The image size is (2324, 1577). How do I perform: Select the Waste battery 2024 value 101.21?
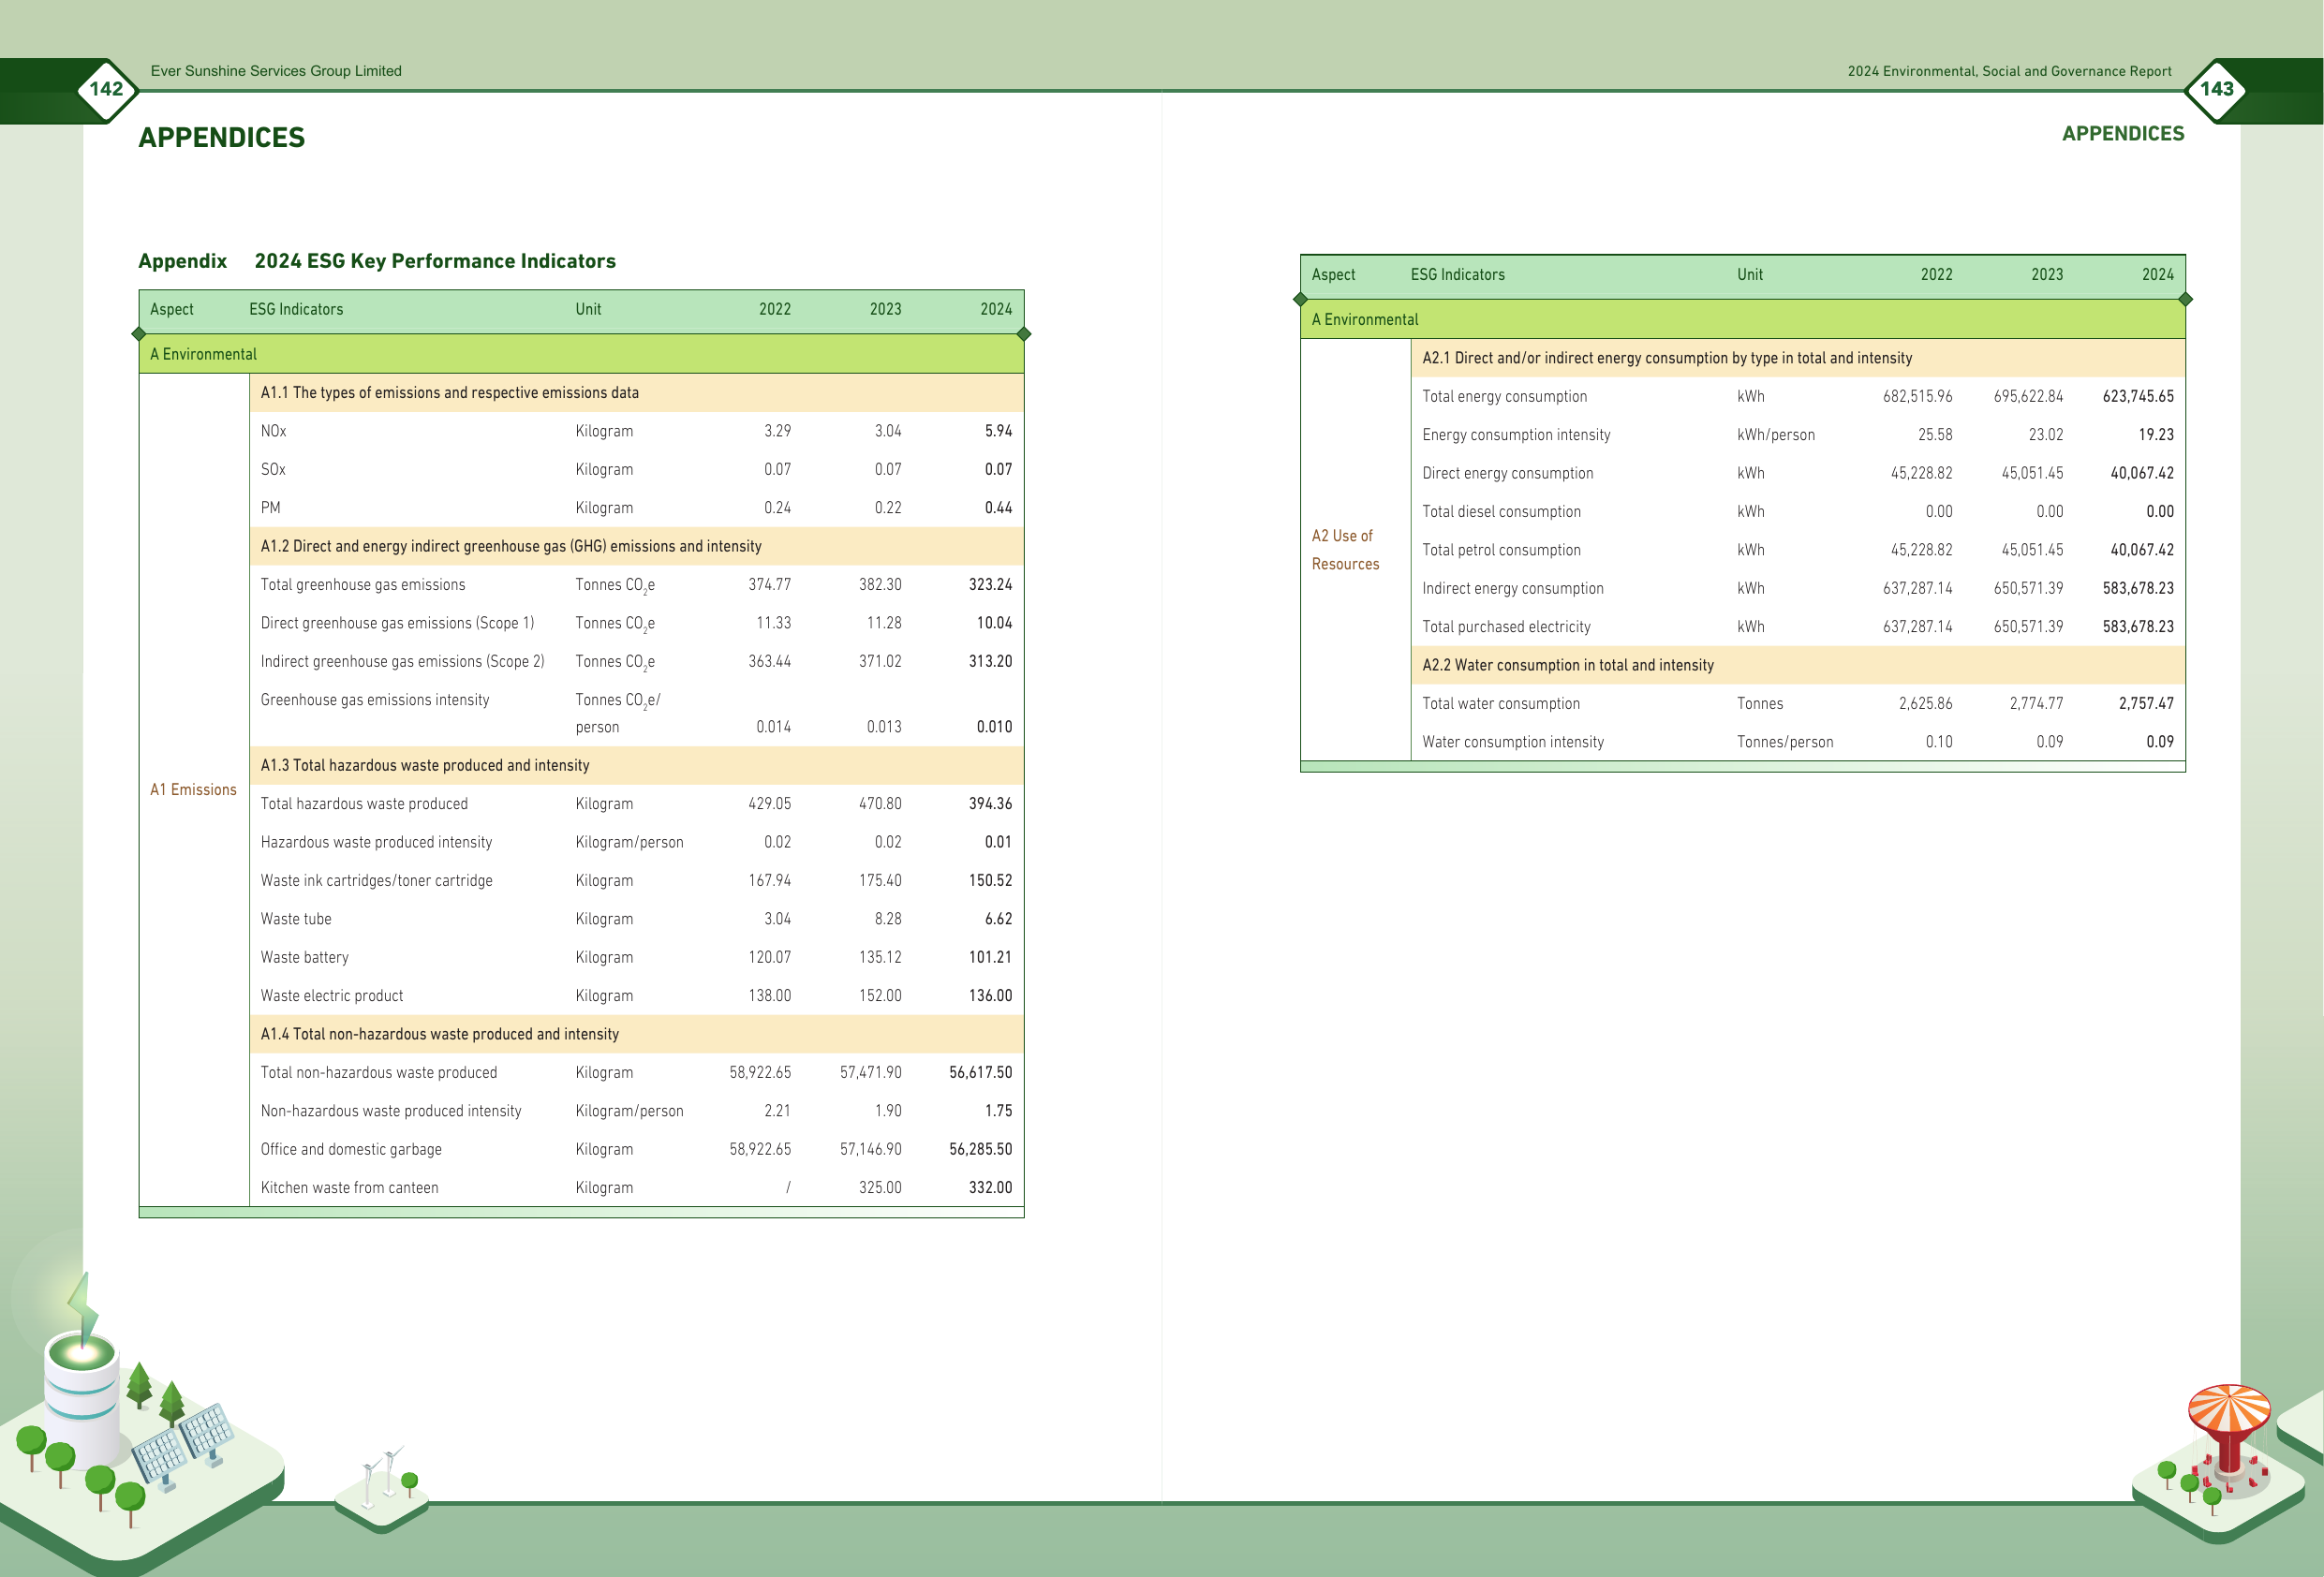point(990,958)
